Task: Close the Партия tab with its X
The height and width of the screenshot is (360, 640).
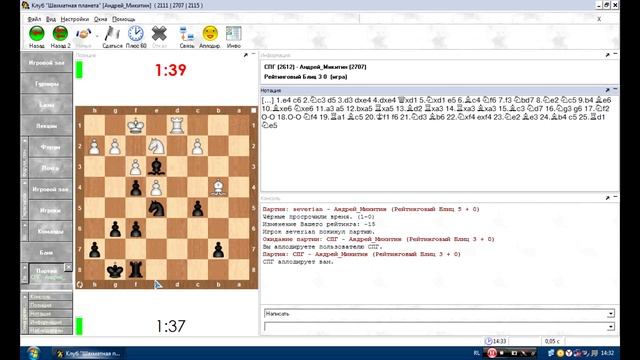Action: click(x=68, y=267)
